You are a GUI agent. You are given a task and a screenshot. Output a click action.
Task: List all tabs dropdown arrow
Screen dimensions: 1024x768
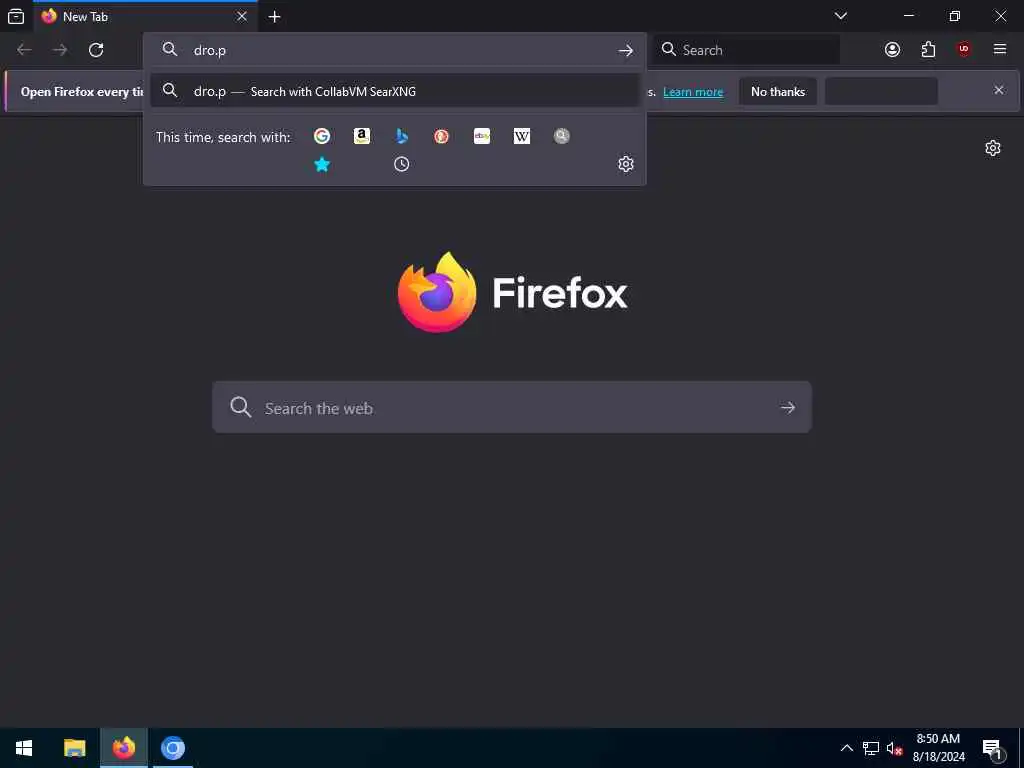click(841, 16)
